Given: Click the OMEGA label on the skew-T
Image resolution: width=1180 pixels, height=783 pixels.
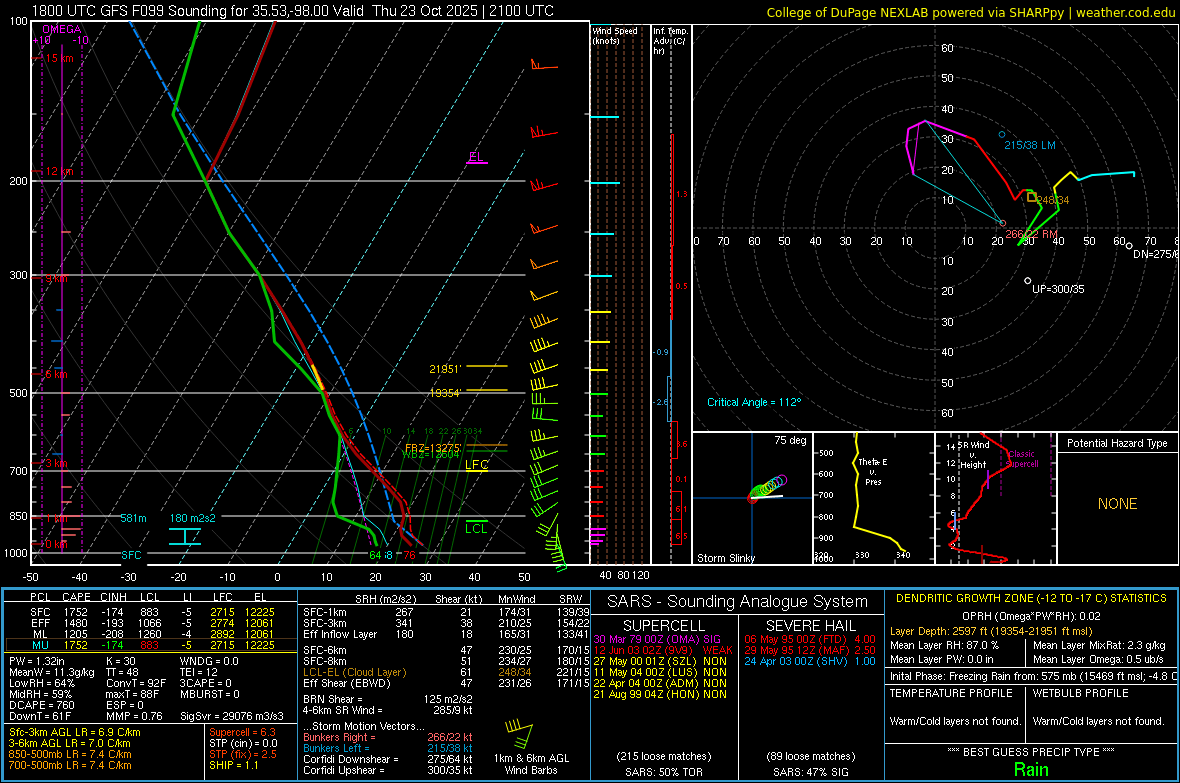Looking at the screenshot, I should (61, 29).
